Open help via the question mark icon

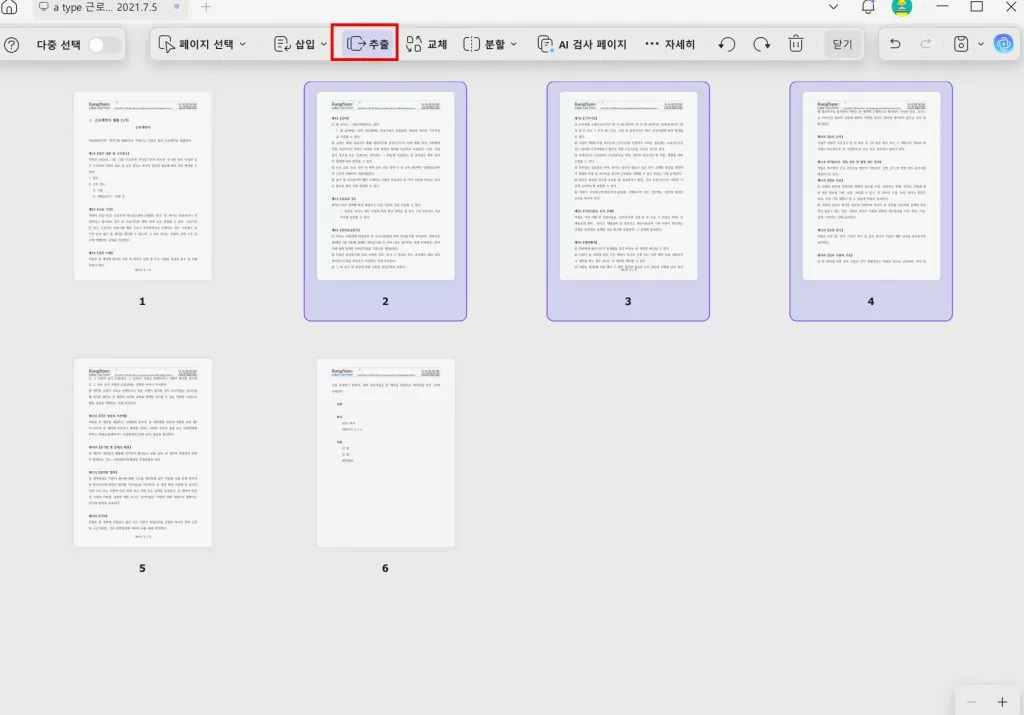click(11, 44)
